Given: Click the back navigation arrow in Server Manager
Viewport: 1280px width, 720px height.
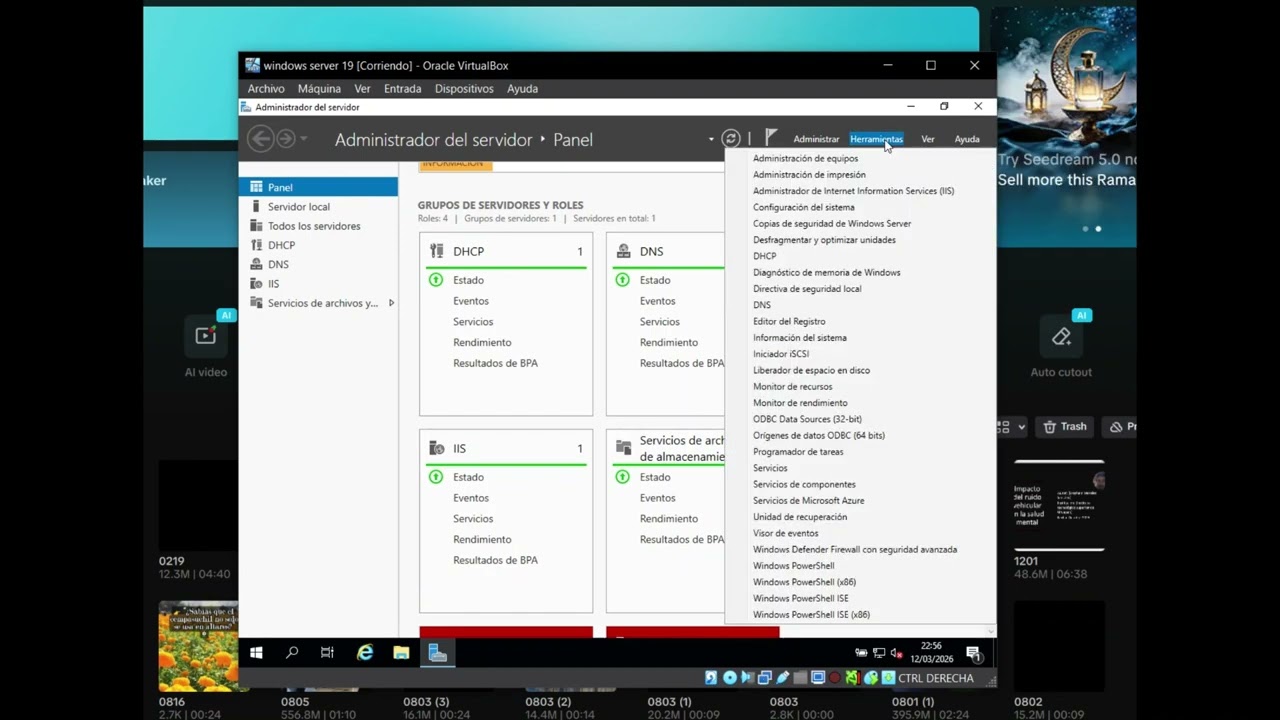Looking at the screenshot, I should [x=260, y=139].
